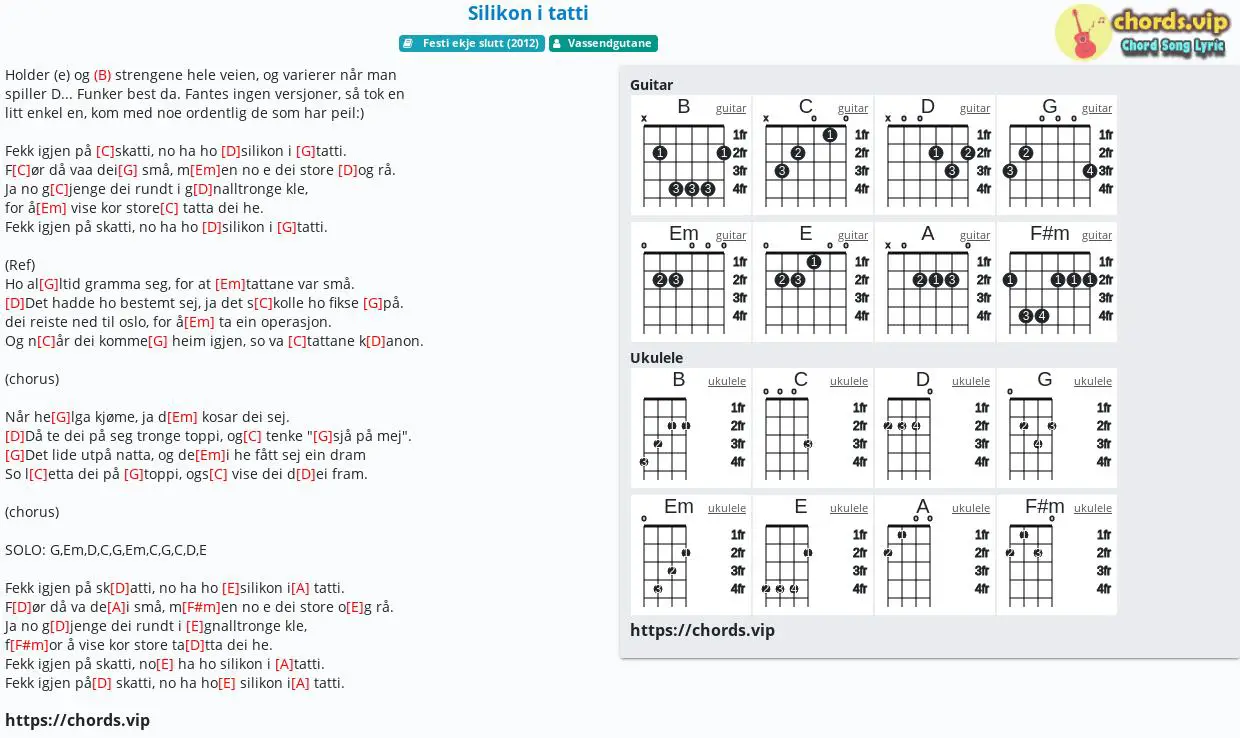
Task: Open ukulele link next to G chord
Action: (x=1093, y=381)
